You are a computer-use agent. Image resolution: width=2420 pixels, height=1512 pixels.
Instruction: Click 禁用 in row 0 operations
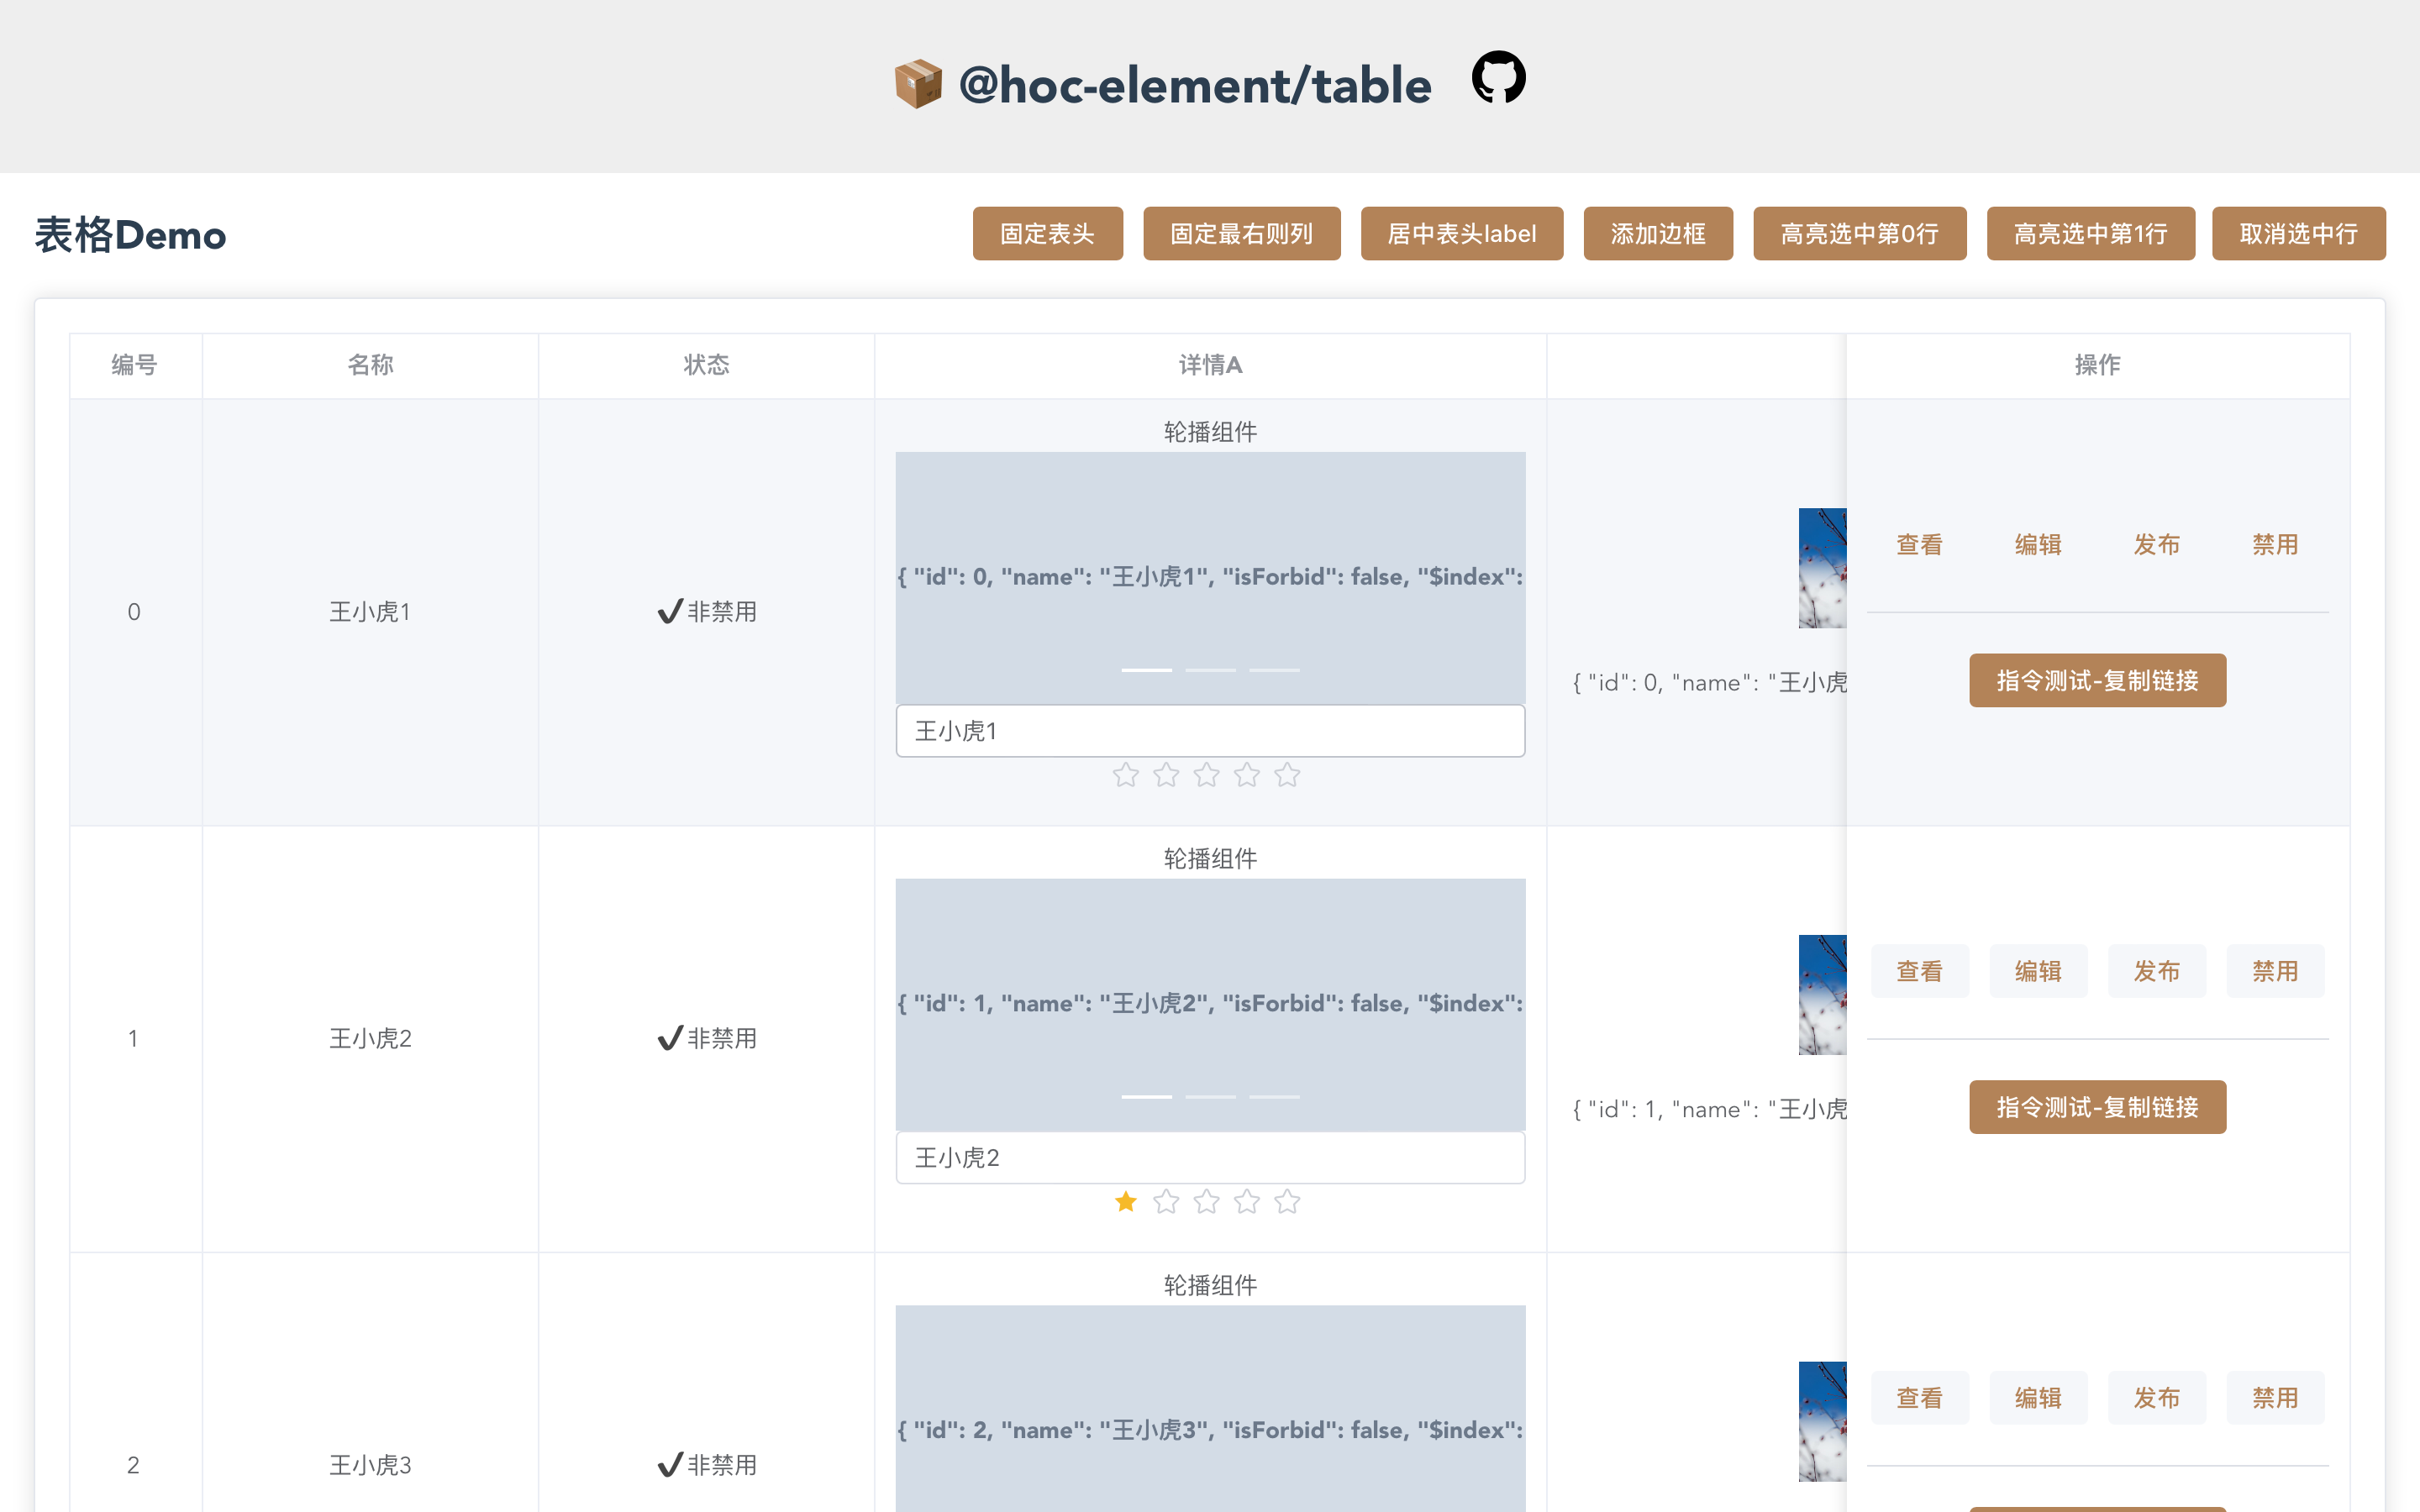(x=2275, y=544)
